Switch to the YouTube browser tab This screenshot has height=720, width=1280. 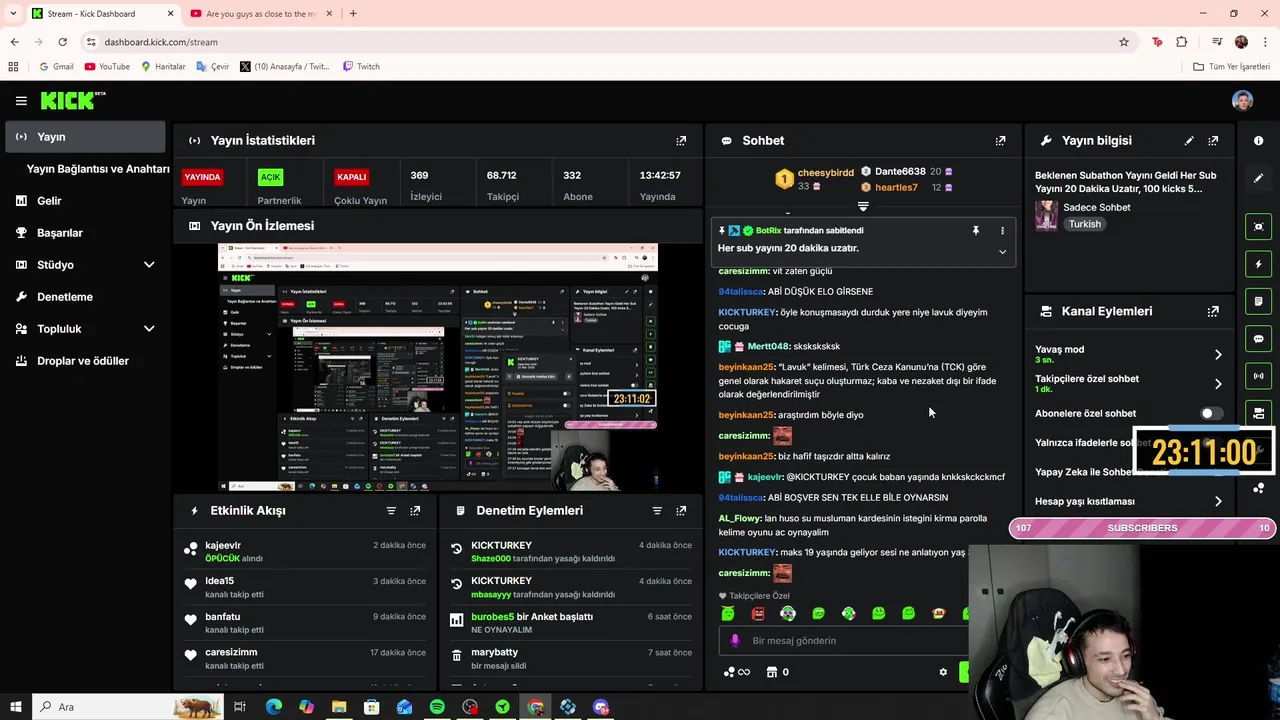point(262,14)
